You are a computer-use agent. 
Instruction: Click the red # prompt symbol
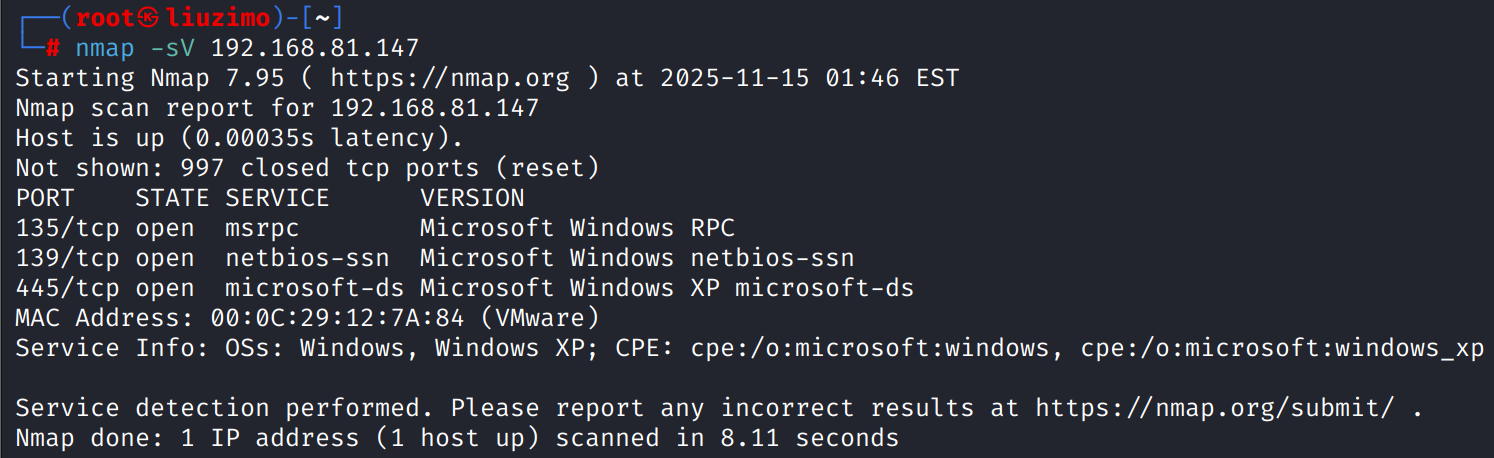click(x=53, y=47)
